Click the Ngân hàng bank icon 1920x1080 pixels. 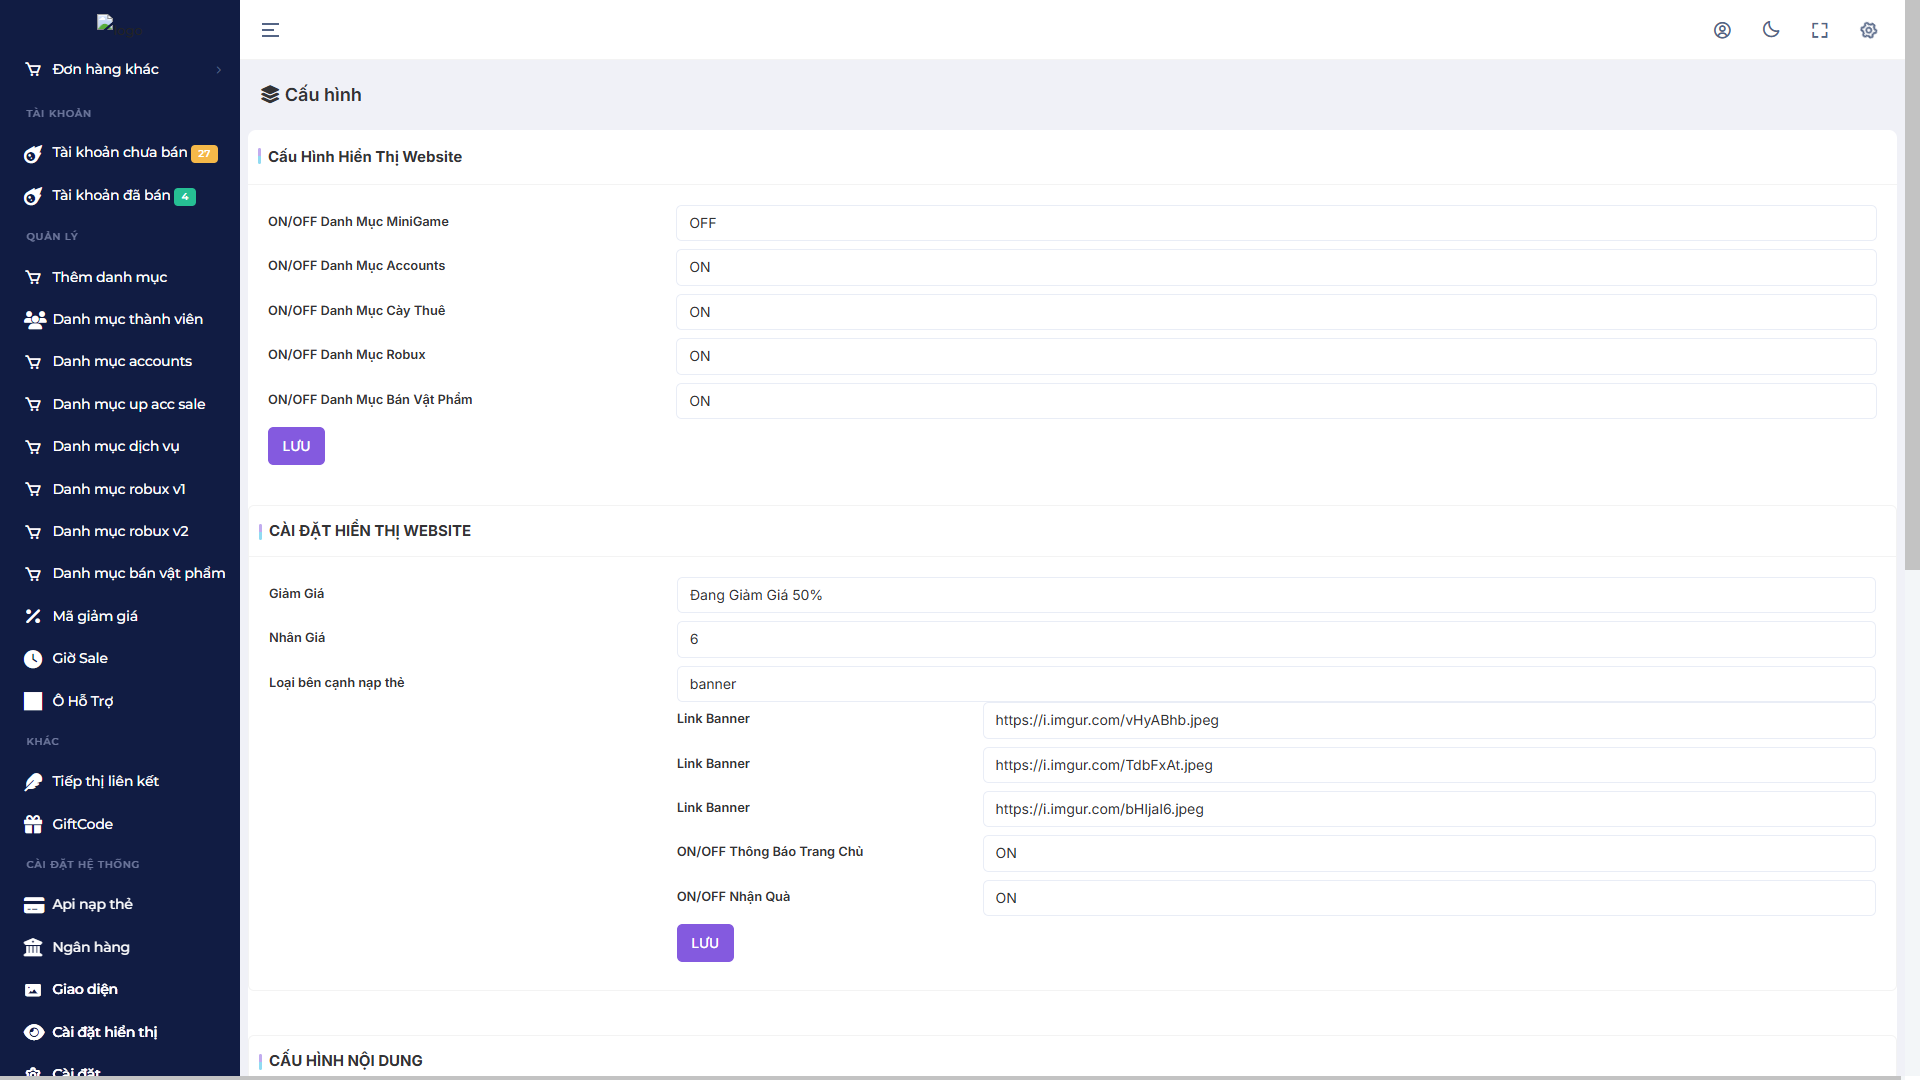33,947
